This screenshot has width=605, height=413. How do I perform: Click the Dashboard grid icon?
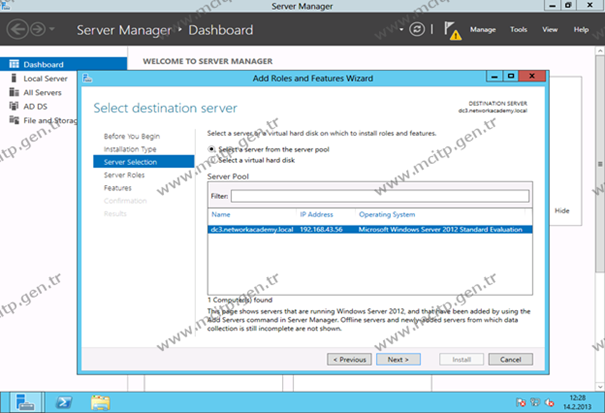click(x=14, y=64)
